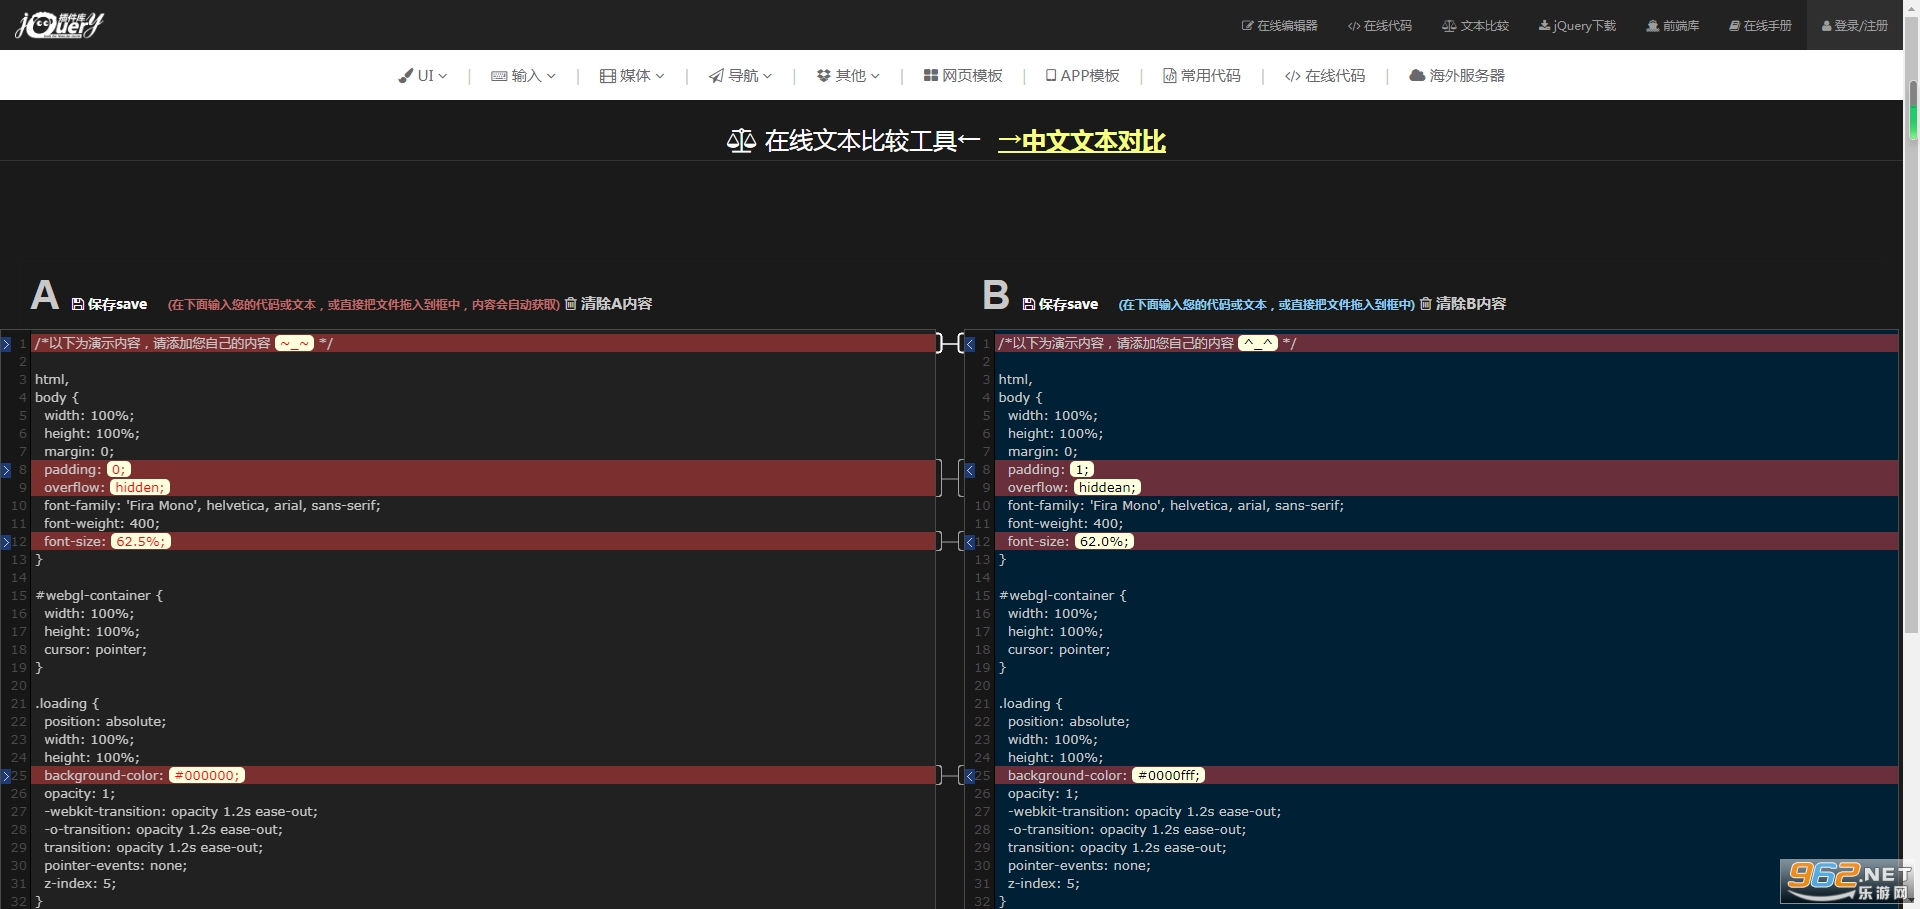Click 'font-size: 62.5%;' in panel A

click(x=107, y=542)
